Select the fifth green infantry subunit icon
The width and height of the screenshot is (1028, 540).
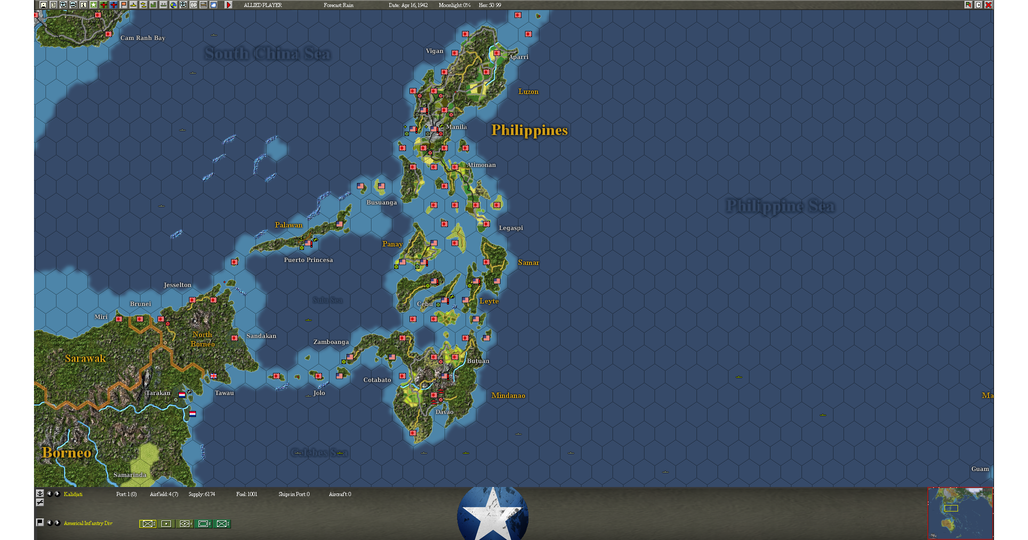click(x=222, y=524)
